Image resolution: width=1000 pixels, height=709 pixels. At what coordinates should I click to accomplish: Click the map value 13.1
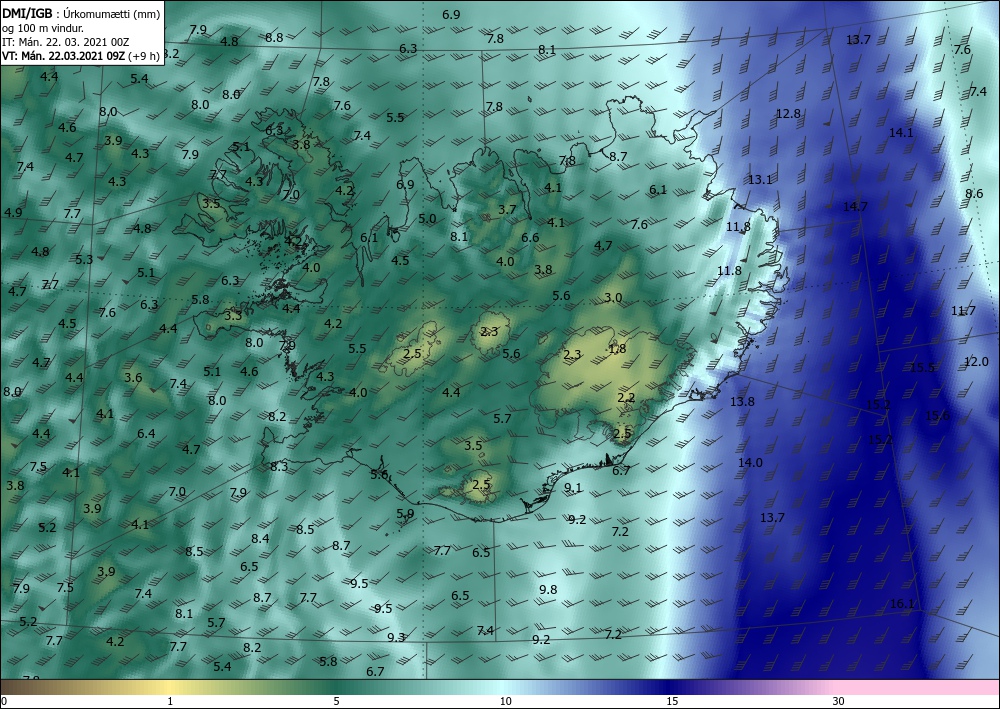[760, 180]
